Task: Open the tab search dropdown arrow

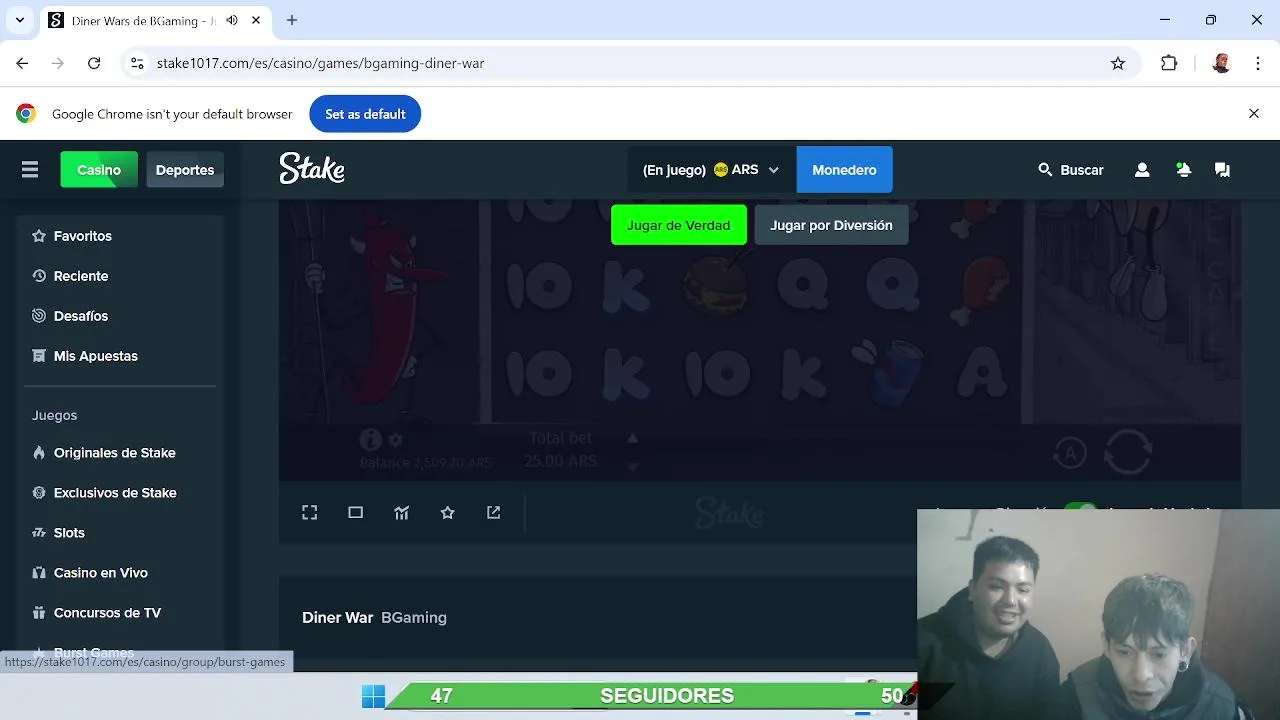Action: 19,20
